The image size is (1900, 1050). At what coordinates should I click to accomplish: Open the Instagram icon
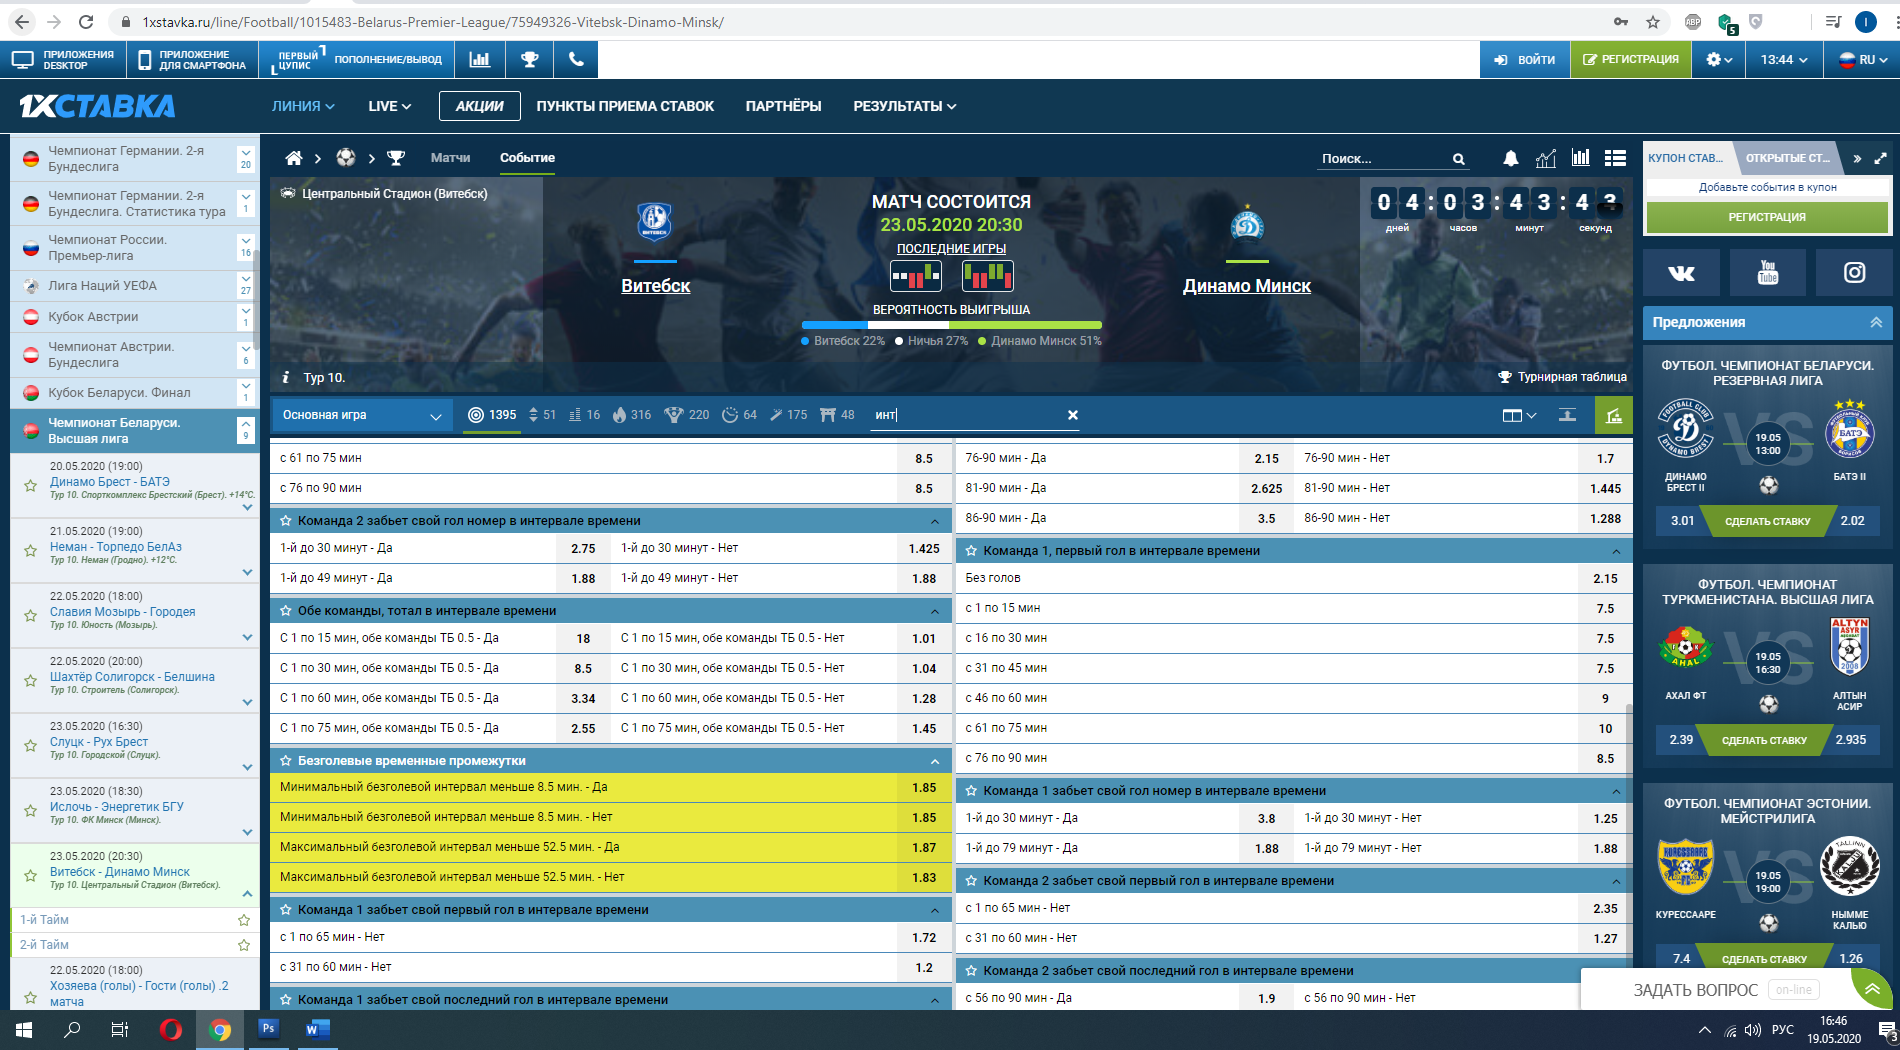1854,273
